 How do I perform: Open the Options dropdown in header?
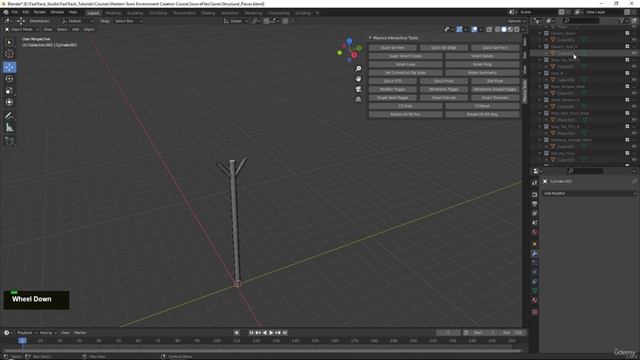pos(517,21)
